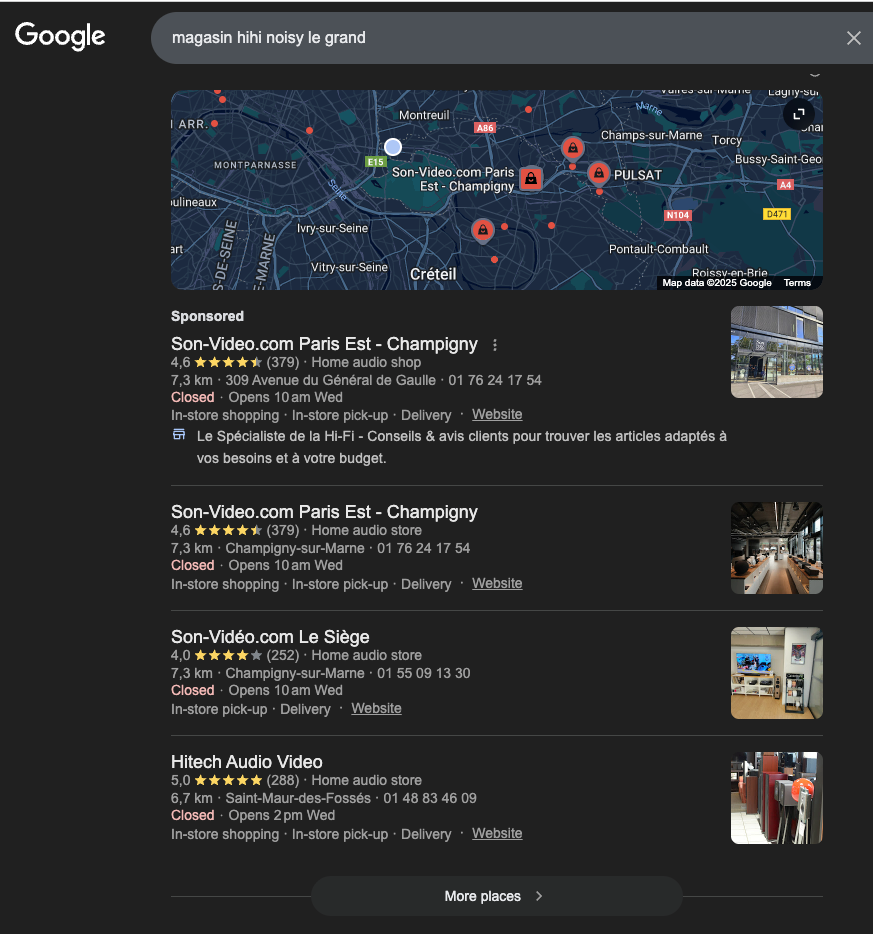Viewport: 873px width, 934px height.
Task: Open Hitech Audio Video photo thumbnail
Action: click(x=776, y=798)
